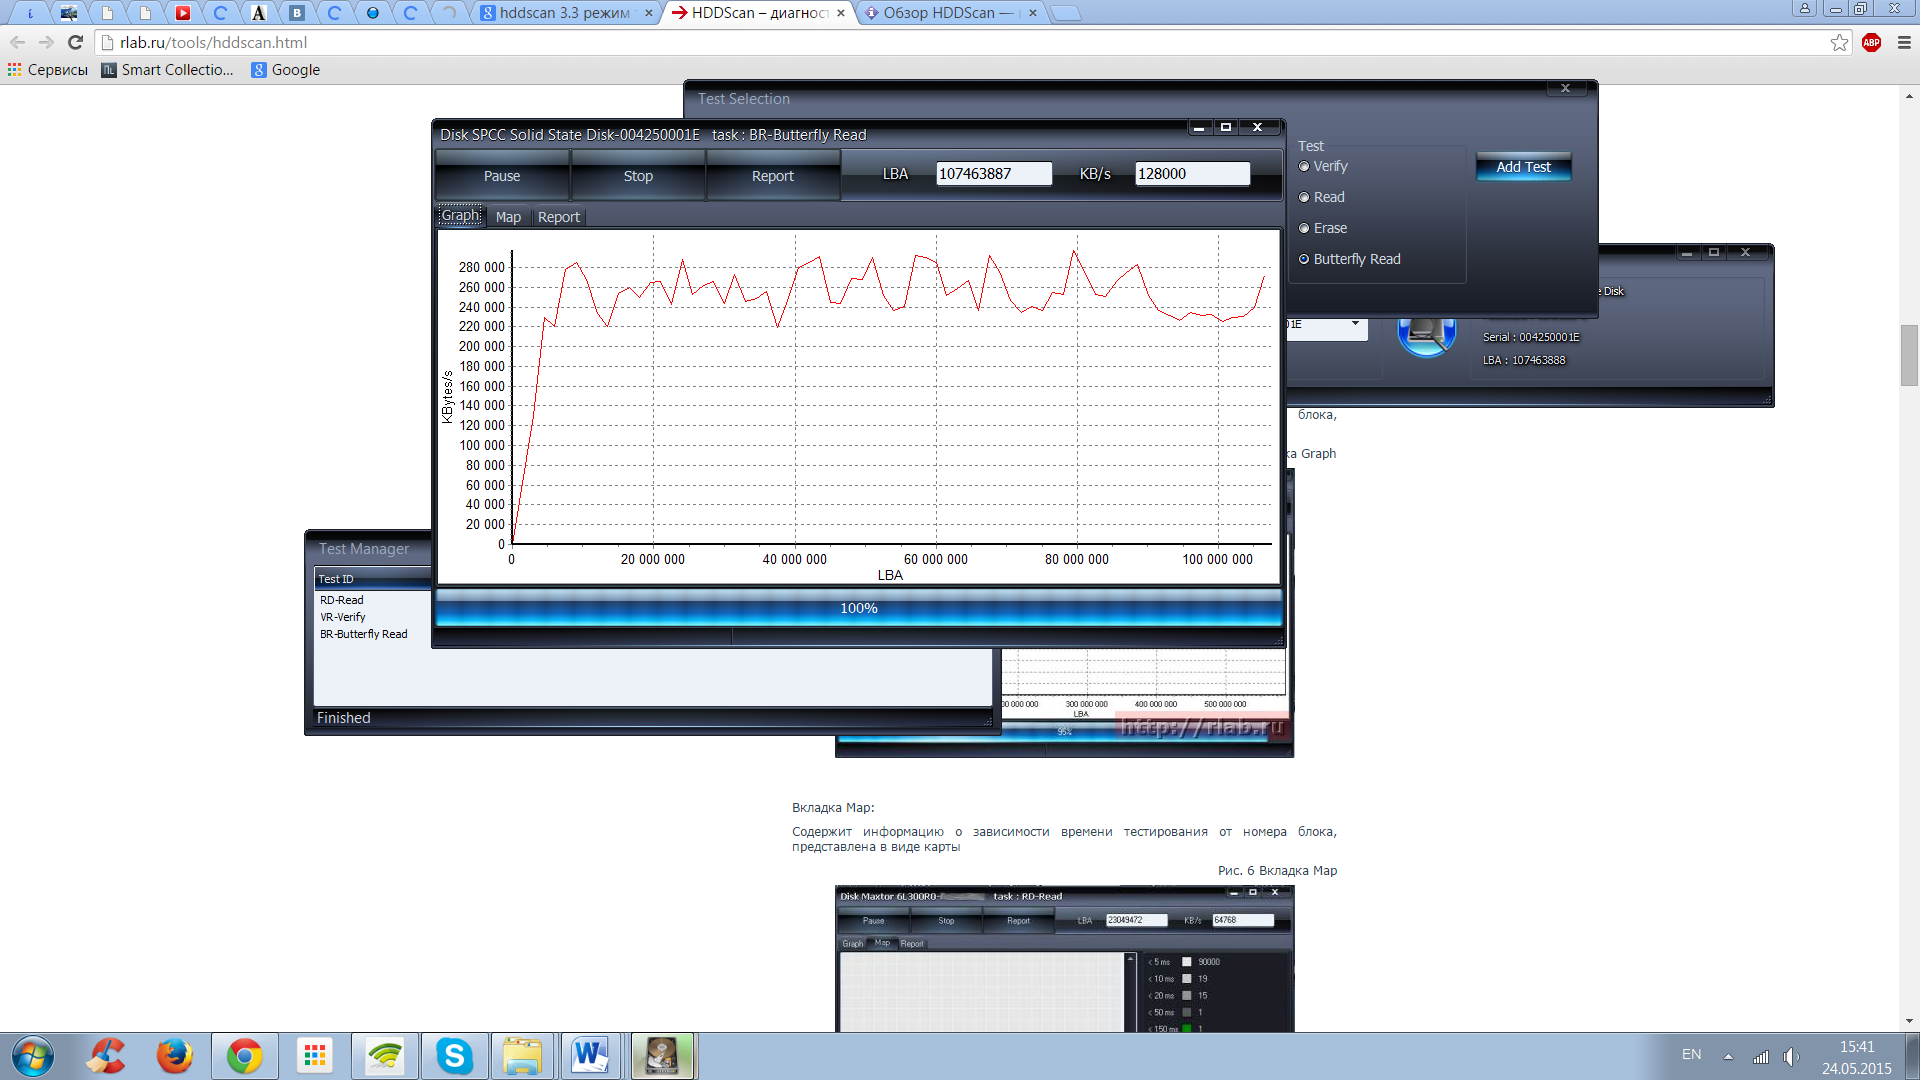This screenshot has width=1920, height=1080.
Task: Close the Test Selection window
Action: (x=1565, y=89)
